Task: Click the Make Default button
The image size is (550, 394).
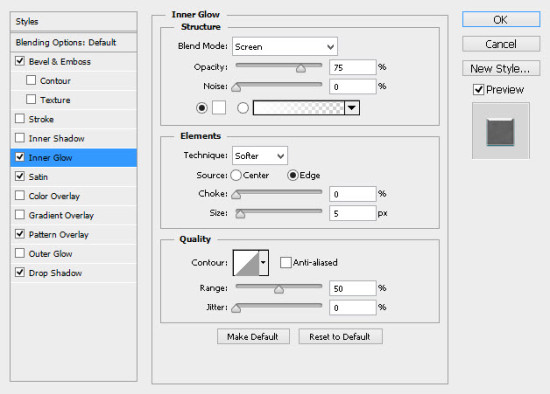Action: [x=253, y=336]
